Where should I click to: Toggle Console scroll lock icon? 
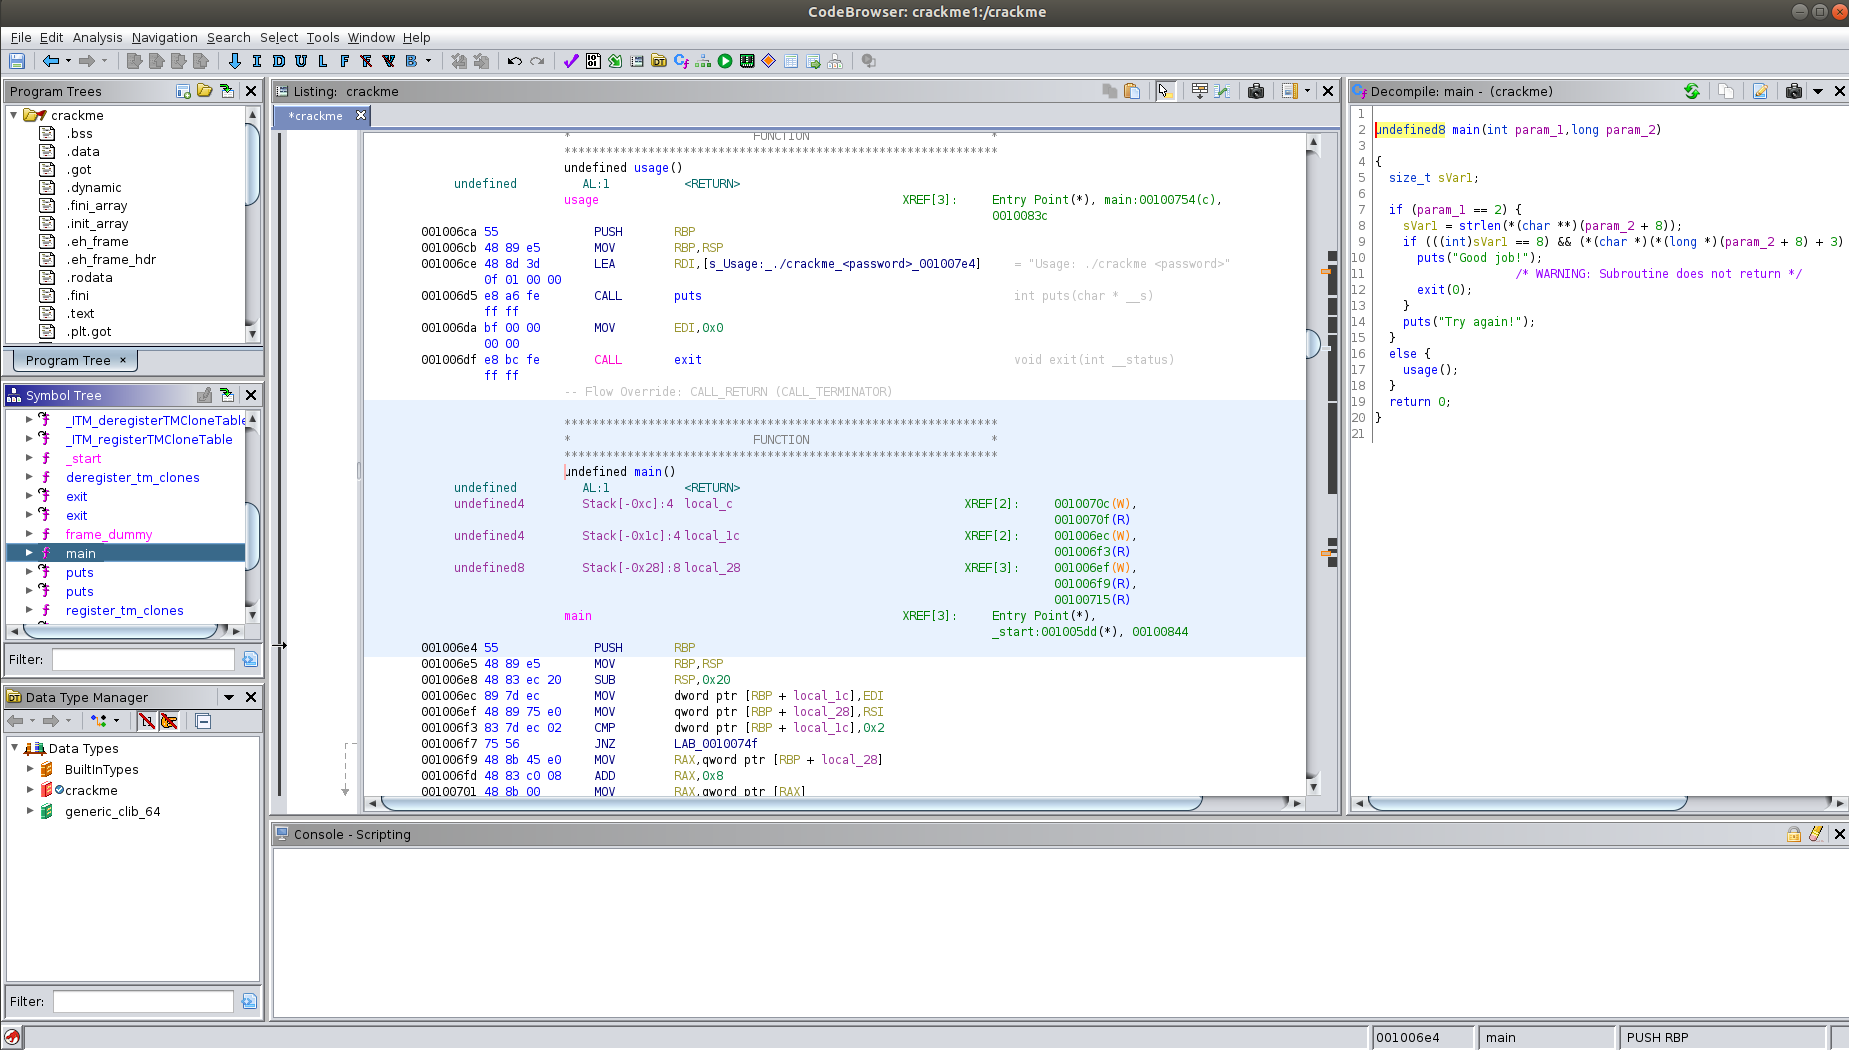coord(1794,834)
